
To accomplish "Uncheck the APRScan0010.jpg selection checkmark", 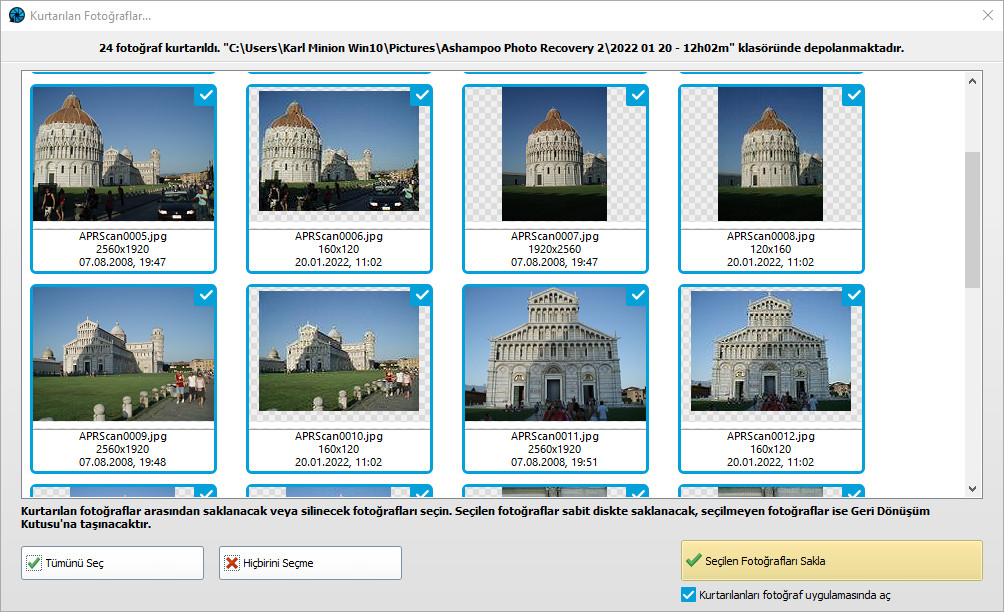I will [421, 295].
